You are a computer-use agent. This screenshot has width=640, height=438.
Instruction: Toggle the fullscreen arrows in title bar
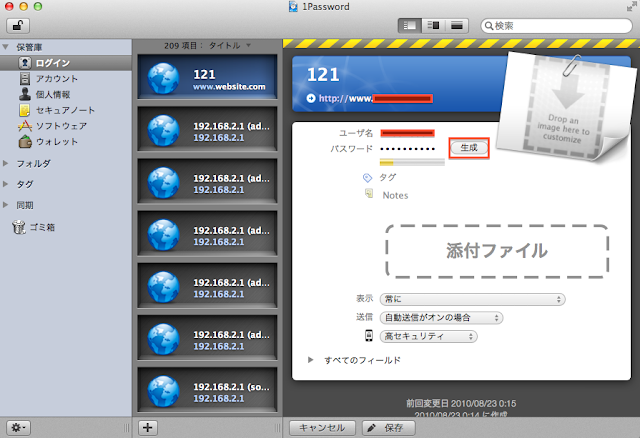(x=631, y=7)
